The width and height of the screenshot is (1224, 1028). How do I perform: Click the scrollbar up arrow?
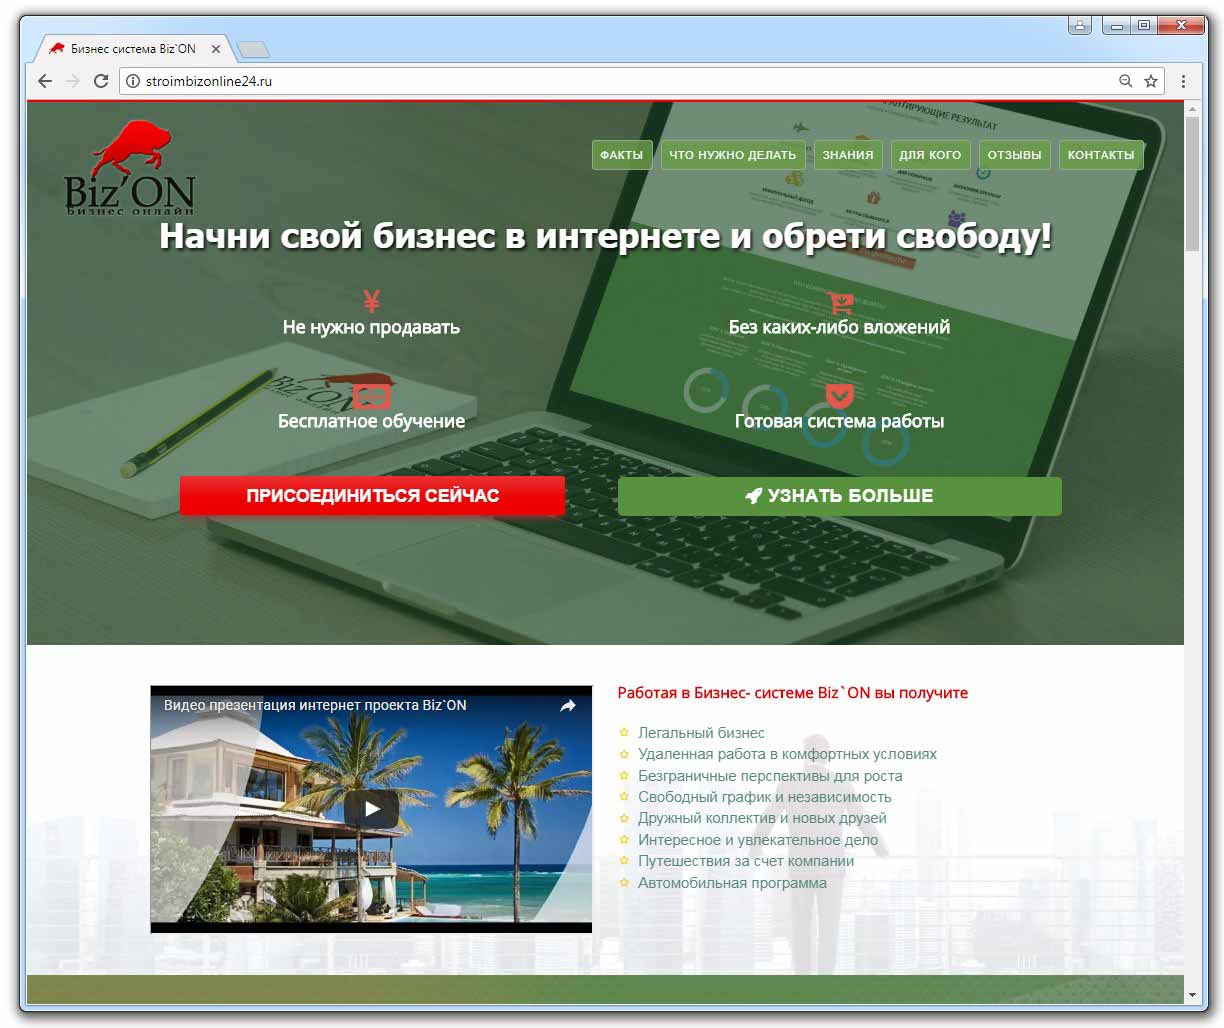1191,109
